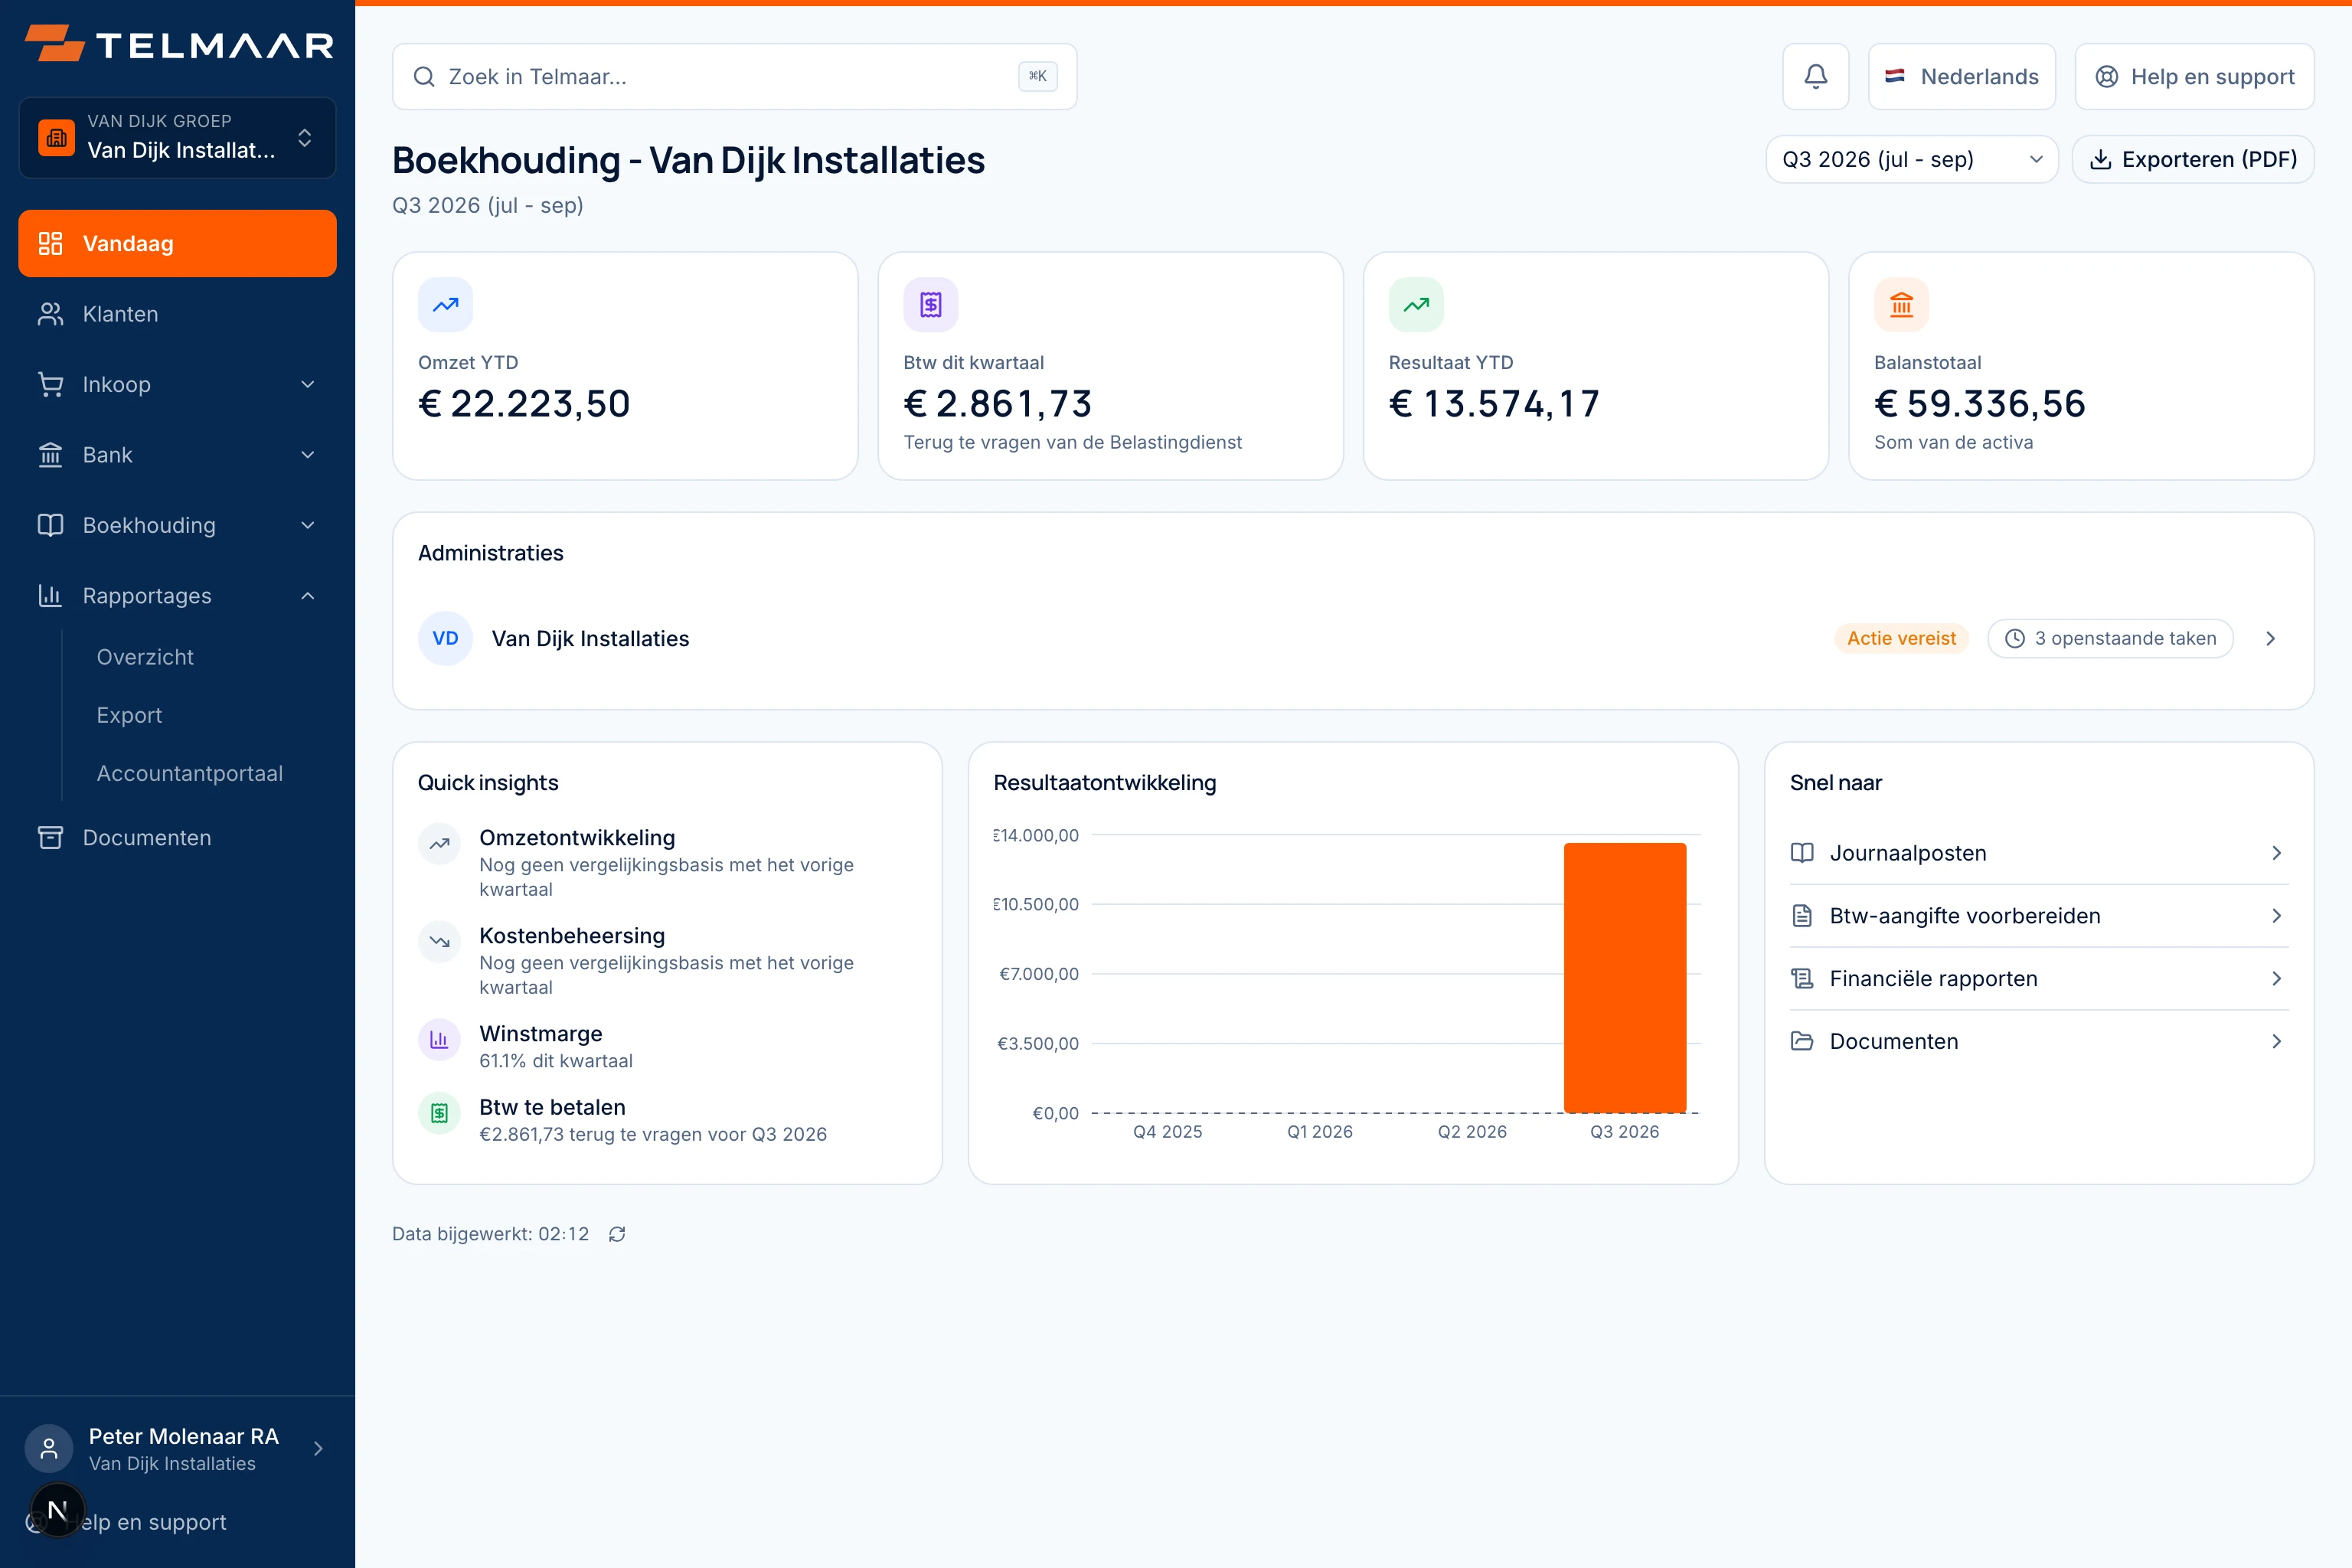Click the Documenten archive icon in sidebar
Screen dimensions: 2352x1568
pyautogui.click(x=50, y=838)
